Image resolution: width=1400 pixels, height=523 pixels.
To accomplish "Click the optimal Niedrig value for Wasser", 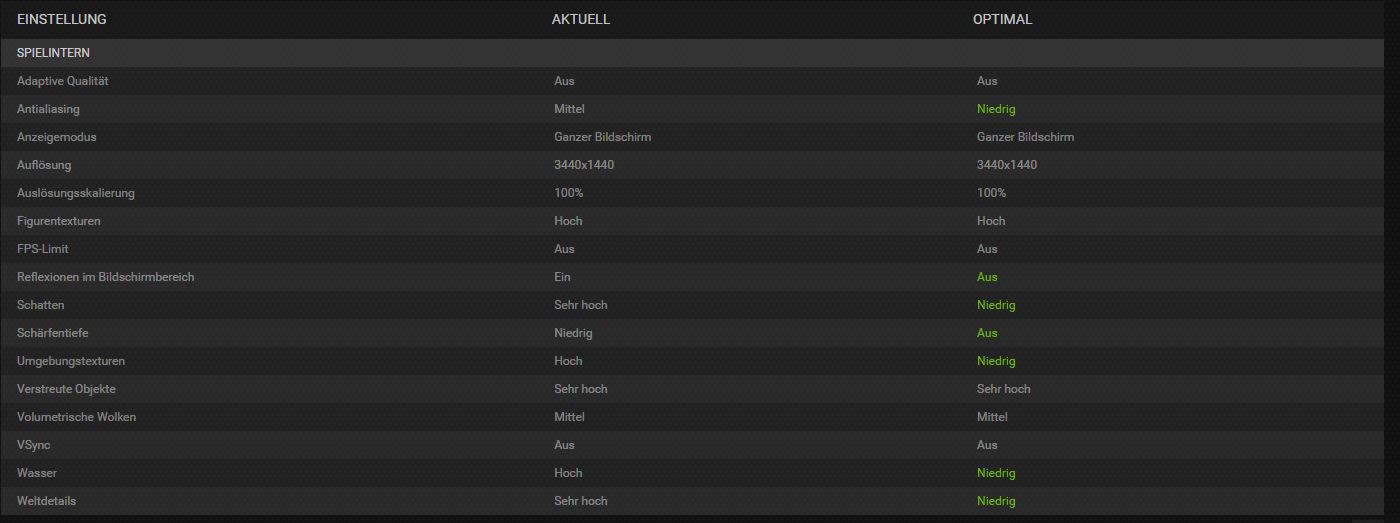I will click(996, 473).
